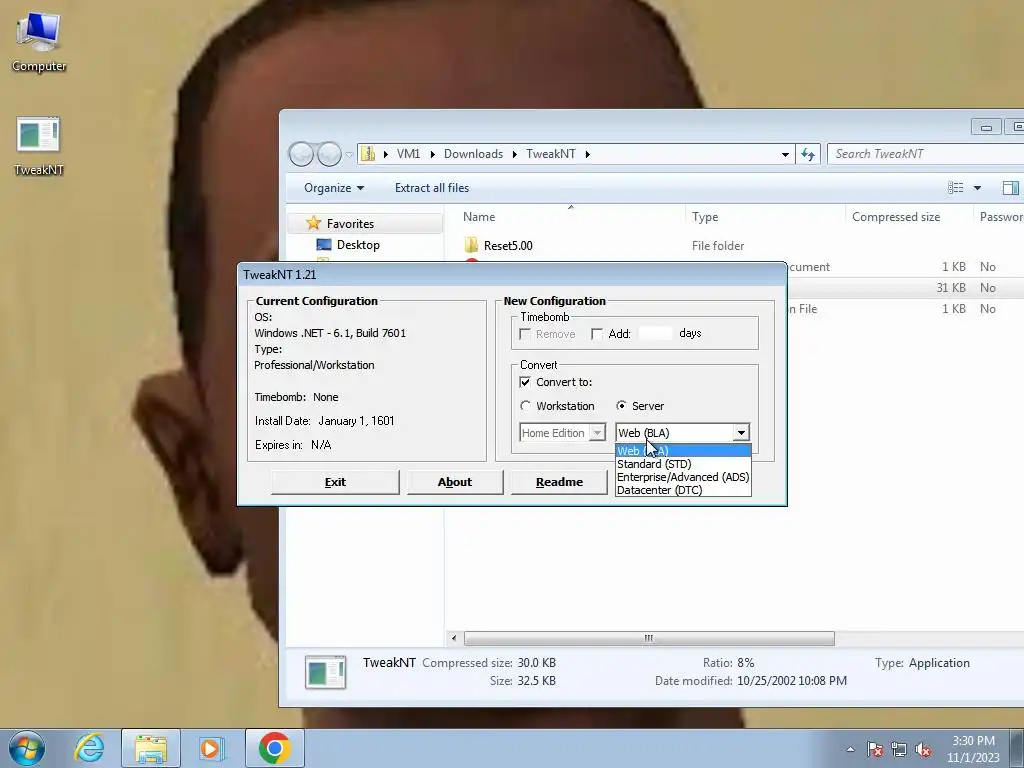The image size is (1024, 768).
Task: Click VM1 in the address breadcrumb
Action: tap(408, 154)
